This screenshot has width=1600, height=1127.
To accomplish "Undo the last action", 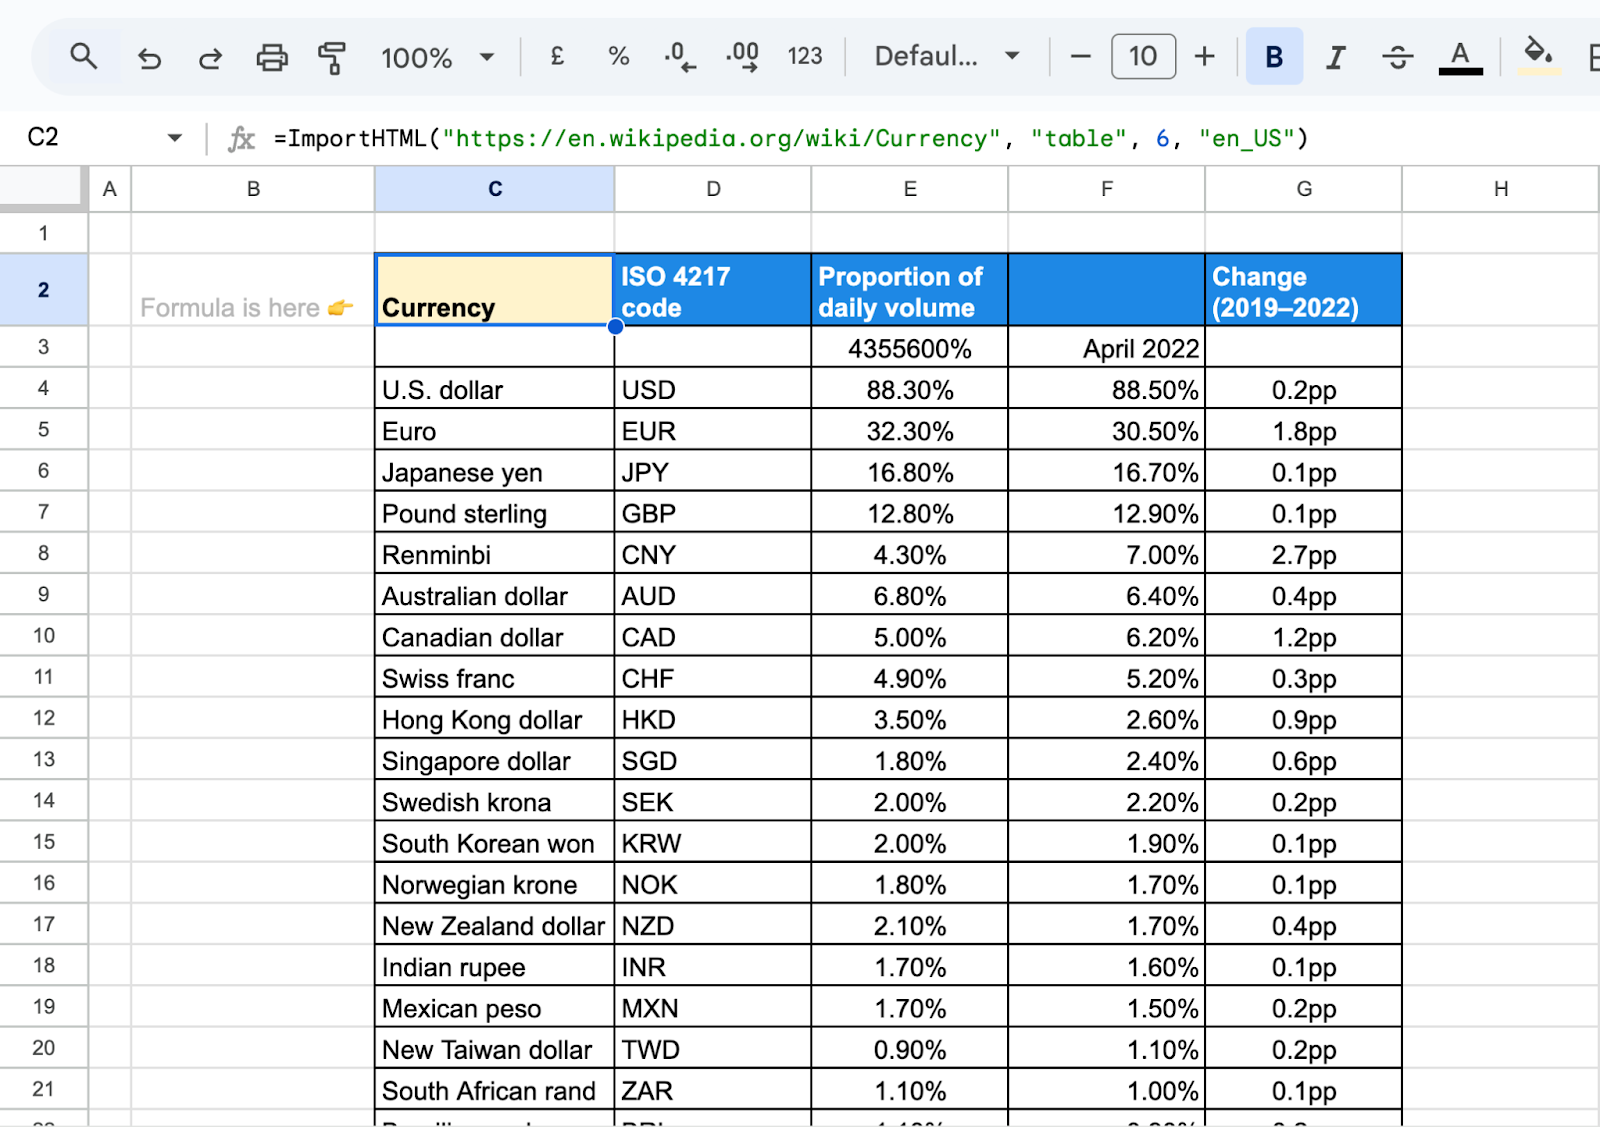I will click(x=149, y=58).
